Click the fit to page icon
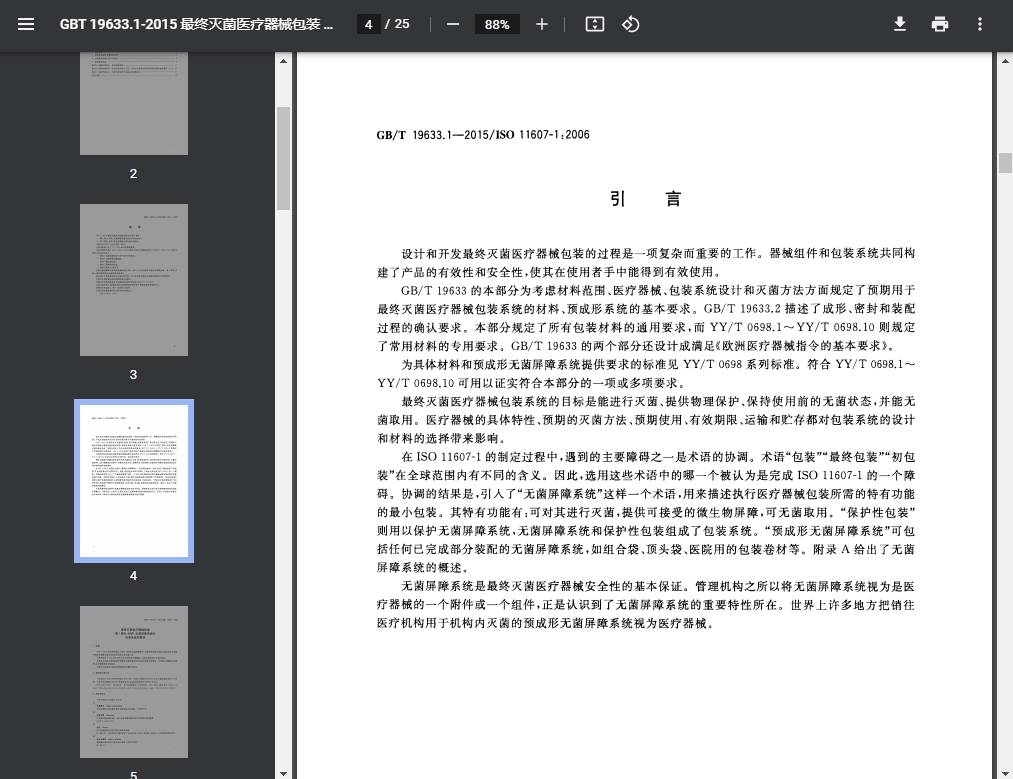 (595, 24)
